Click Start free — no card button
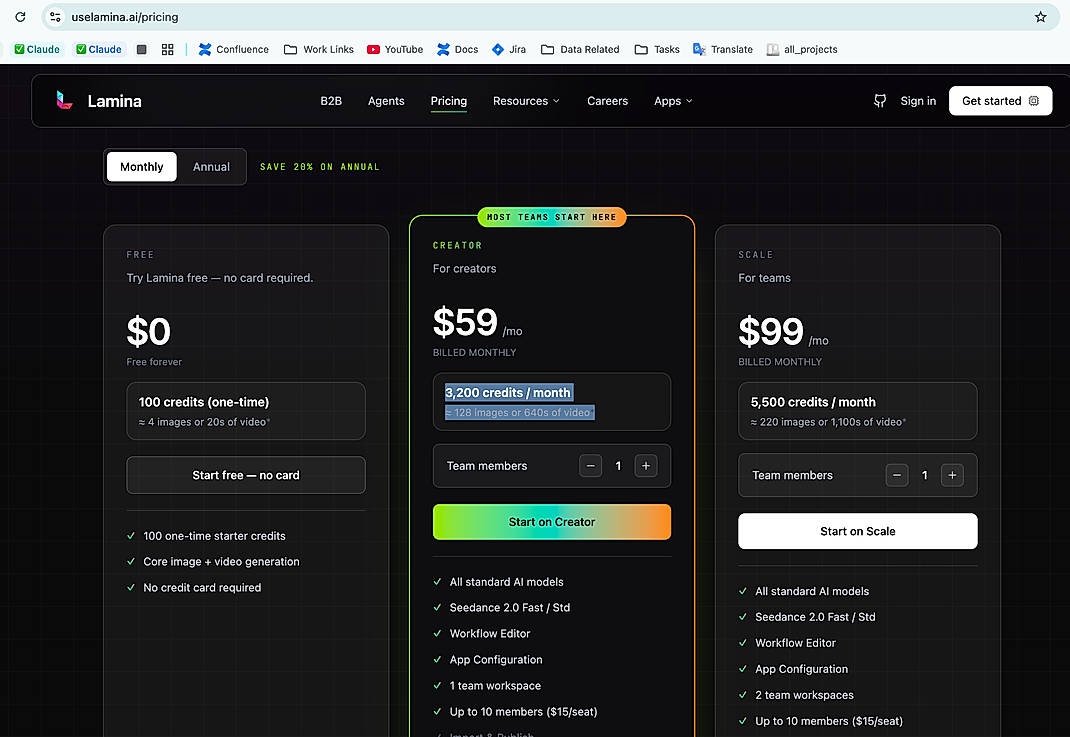 coord(246,475)
